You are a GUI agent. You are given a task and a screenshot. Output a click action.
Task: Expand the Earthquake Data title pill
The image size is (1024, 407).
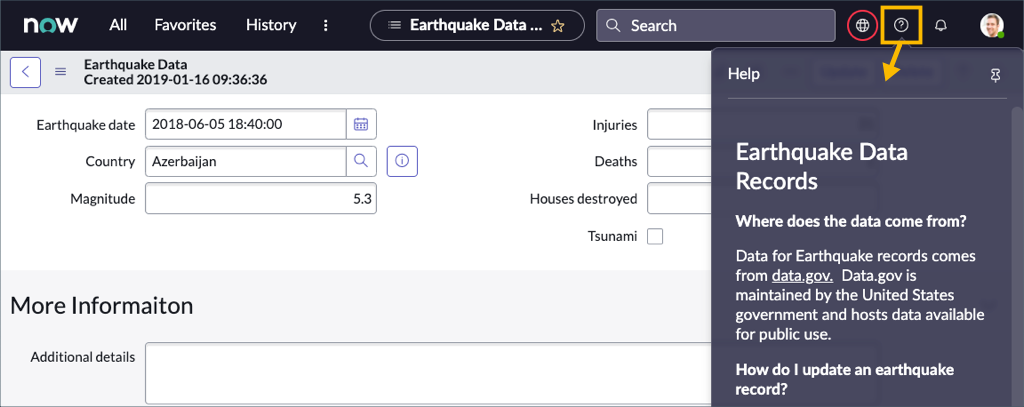[465, 25]
